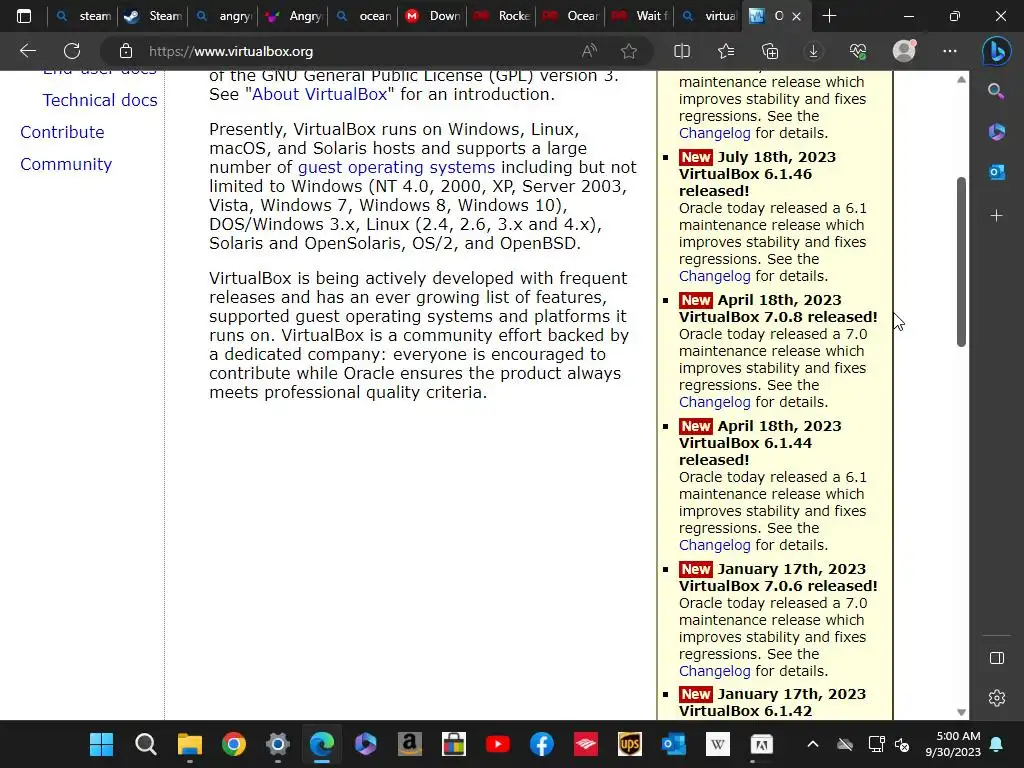
Task: Open the Contribute link
Action: pos(62,132)
